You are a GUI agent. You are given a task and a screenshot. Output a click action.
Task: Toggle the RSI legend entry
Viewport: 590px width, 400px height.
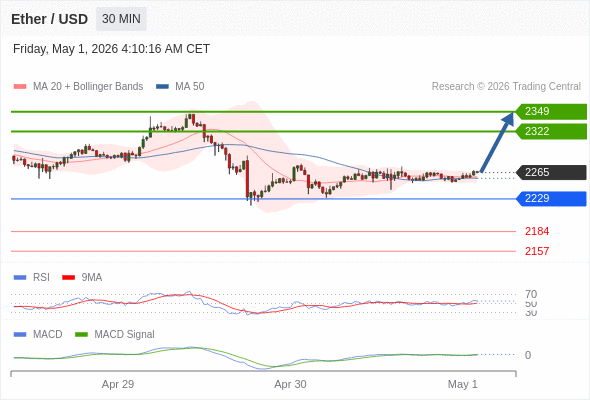point(32,277)
